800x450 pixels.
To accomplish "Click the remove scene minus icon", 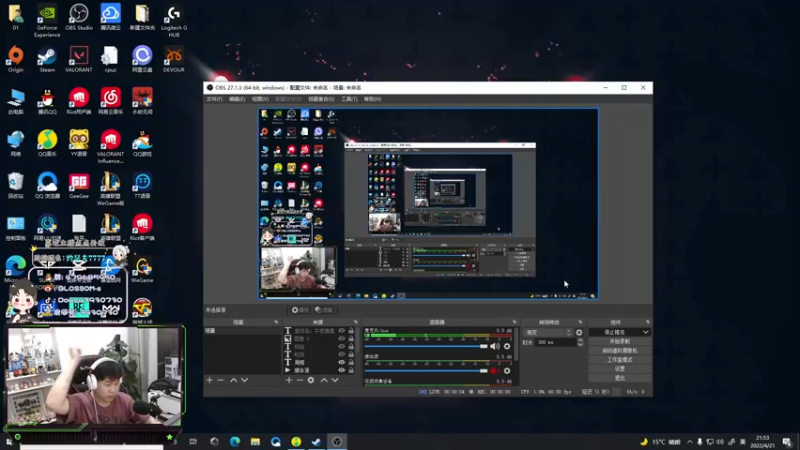I will pyautogui.click(x=220, y=380).
